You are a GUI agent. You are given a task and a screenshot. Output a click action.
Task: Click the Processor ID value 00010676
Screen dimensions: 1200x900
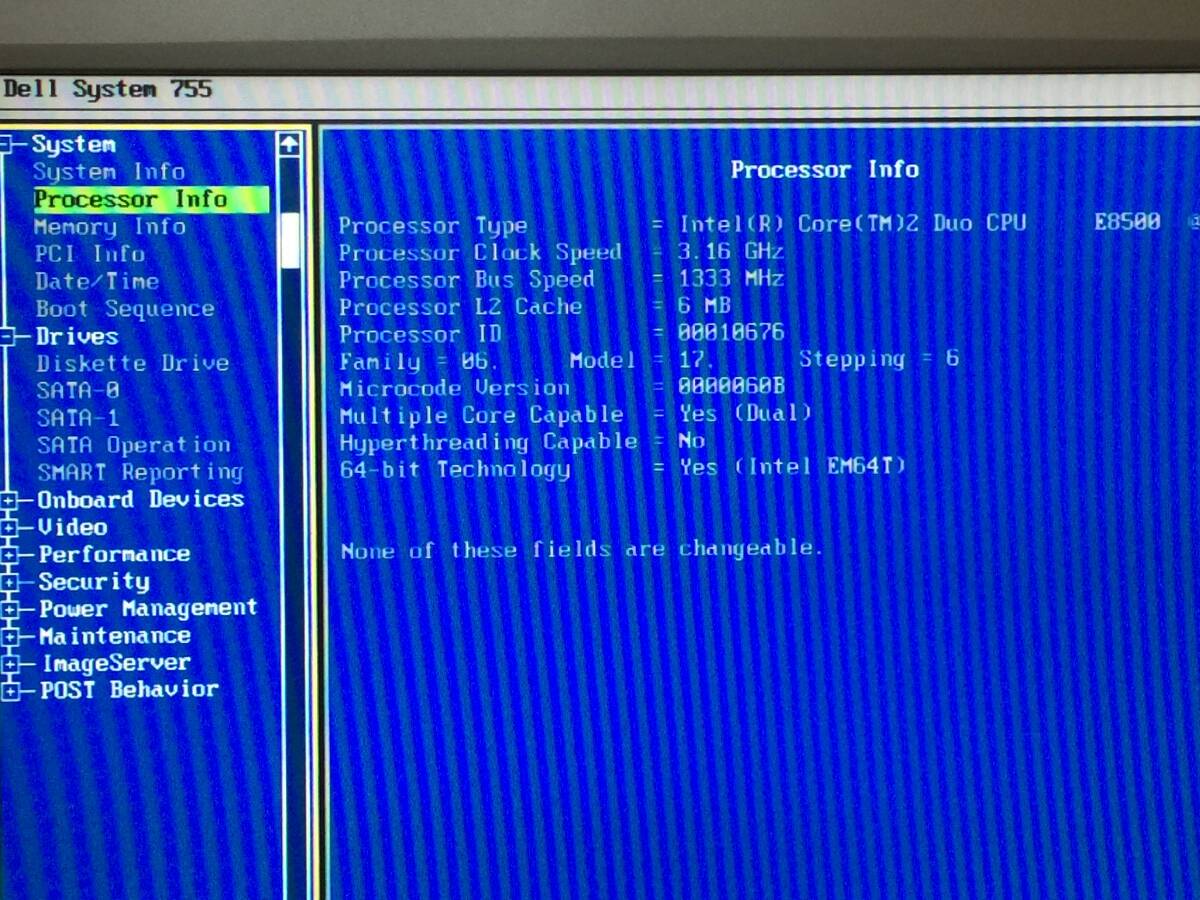[x=731, y=333]
